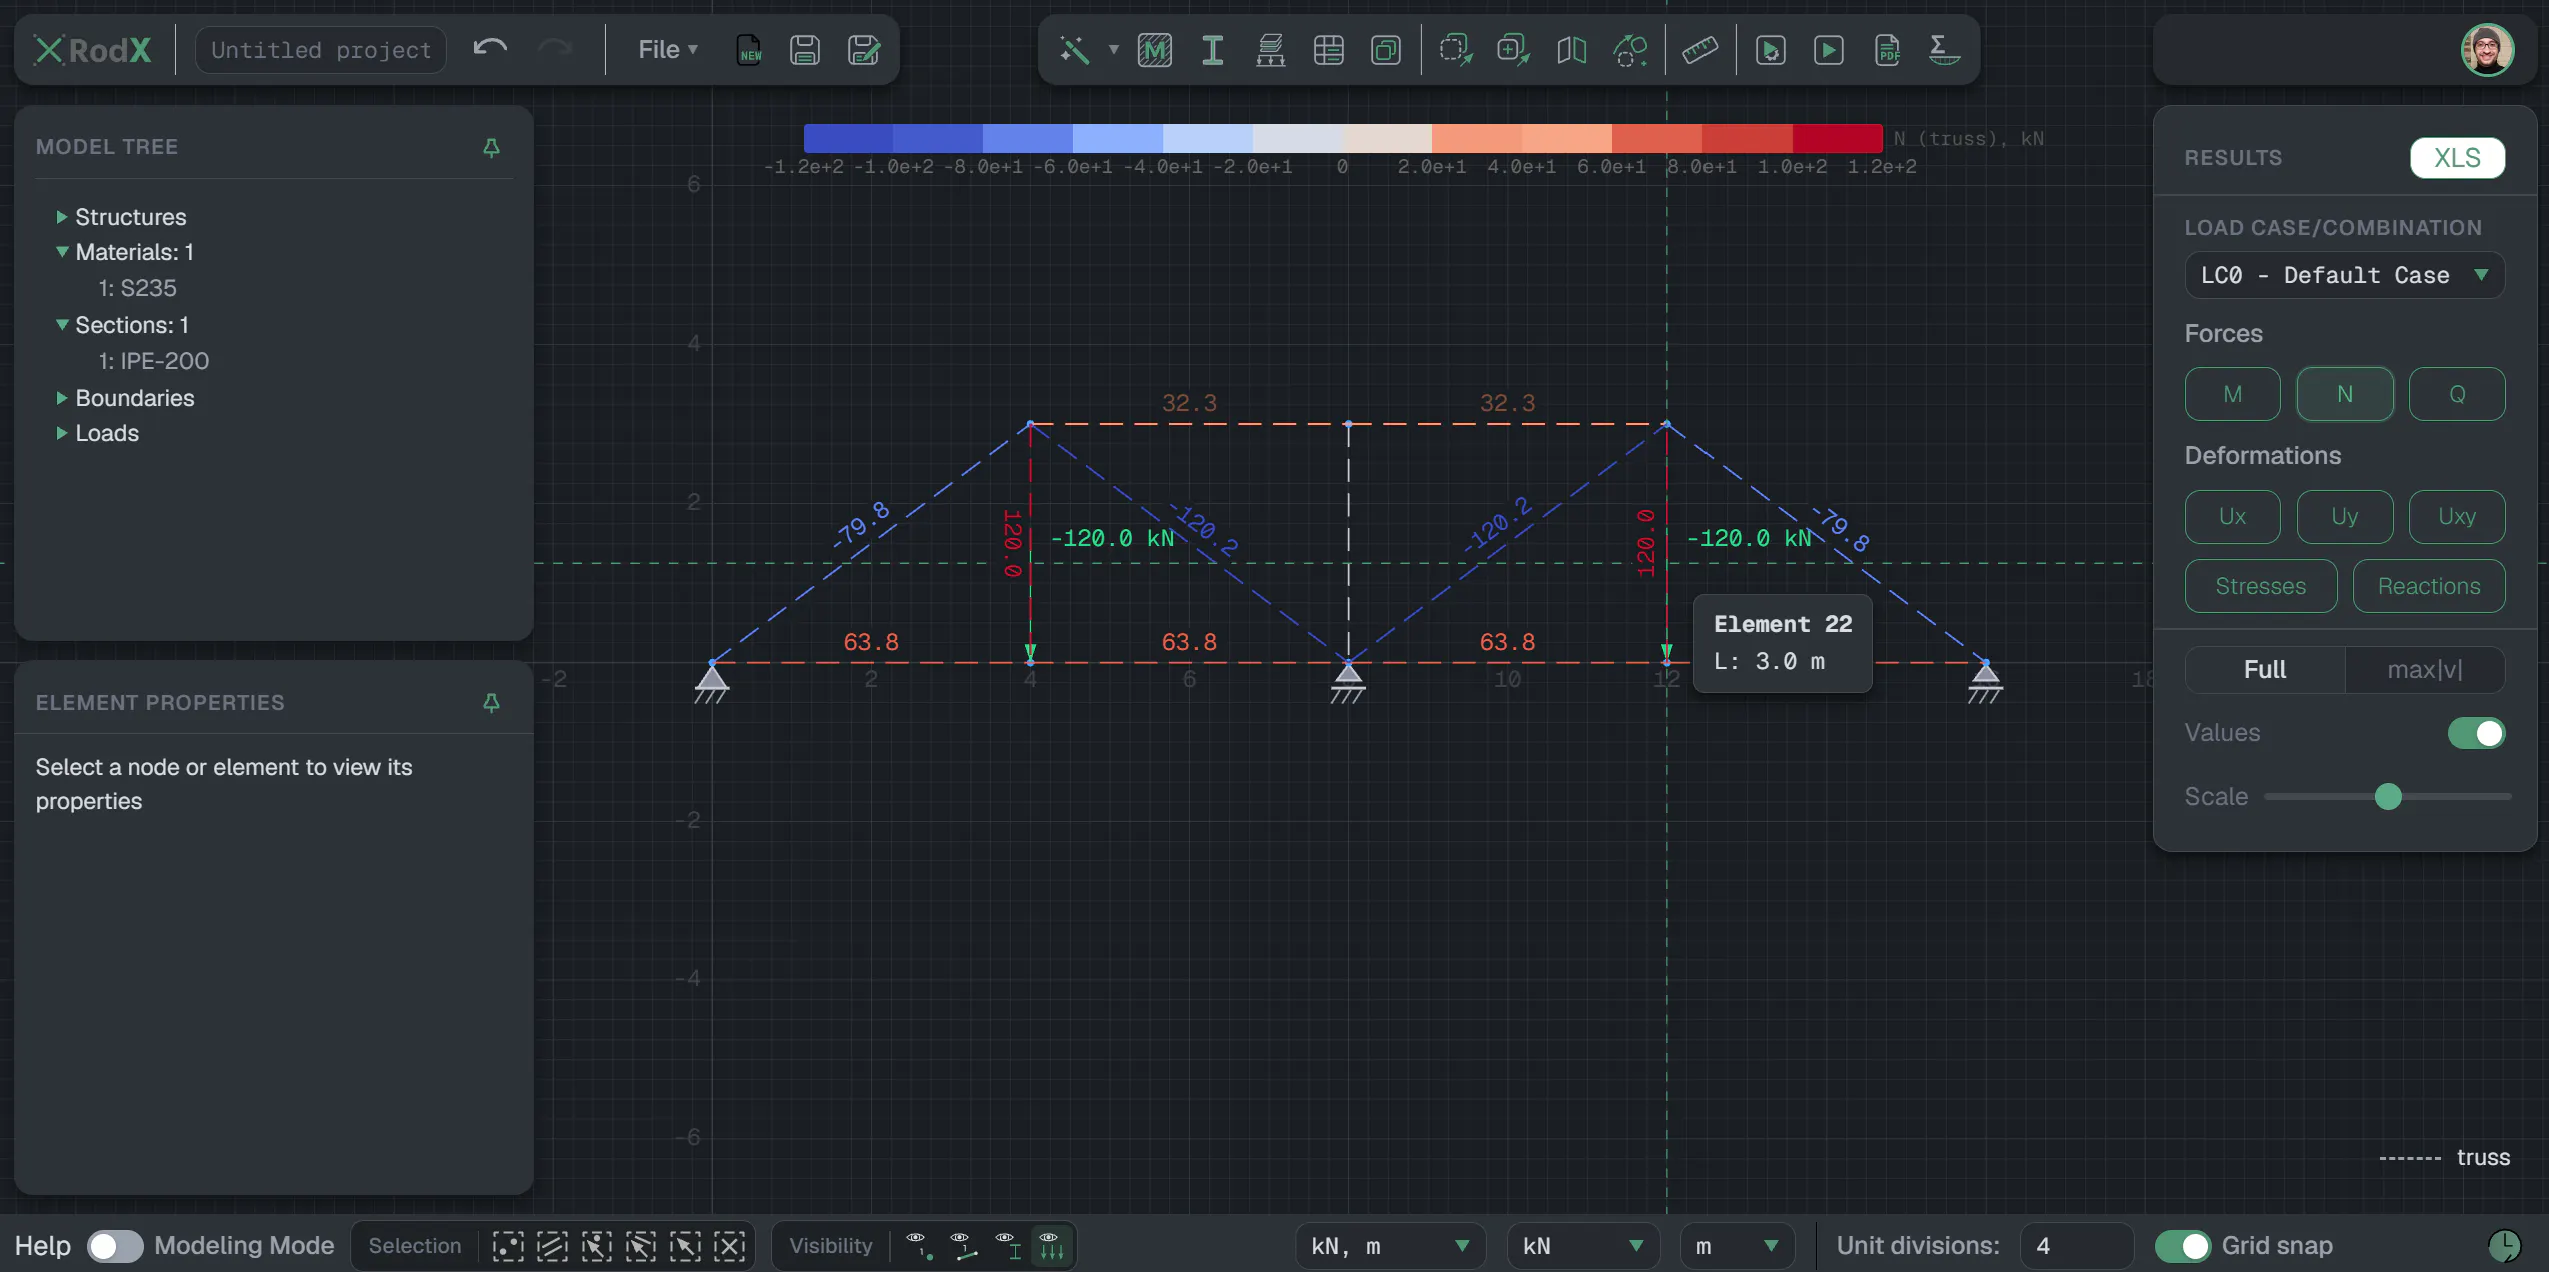Pin the Element Properties panel
This screenshot has height=1272, width=2549.
click(x=491, y=703)
